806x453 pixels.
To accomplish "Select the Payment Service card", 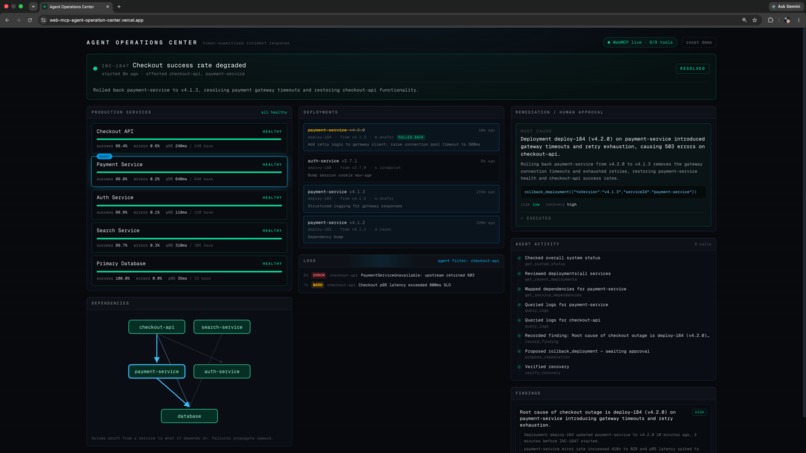I will 189,171.
